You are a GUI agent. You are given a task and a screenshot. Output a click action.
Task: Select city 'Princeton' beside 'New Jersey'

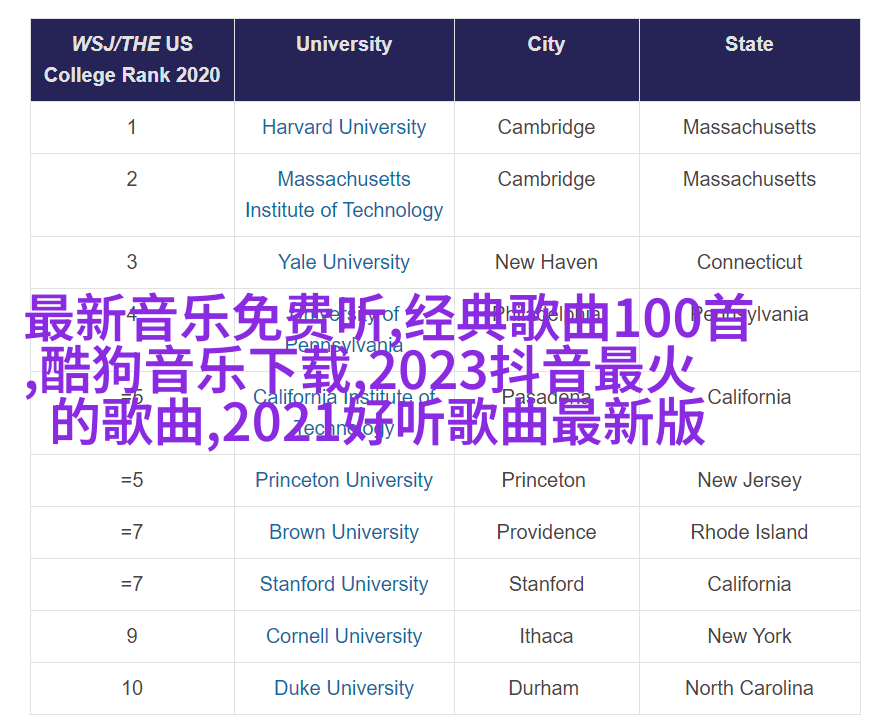pyautogui.click(x=544, y=480)
